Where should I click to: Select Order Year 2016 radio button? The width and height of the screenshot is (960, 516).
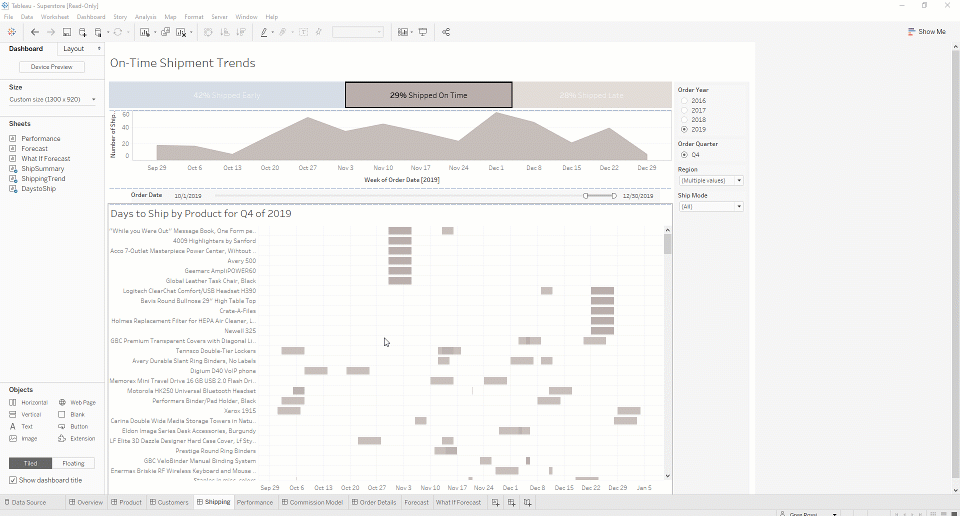[x=684, y=101]
